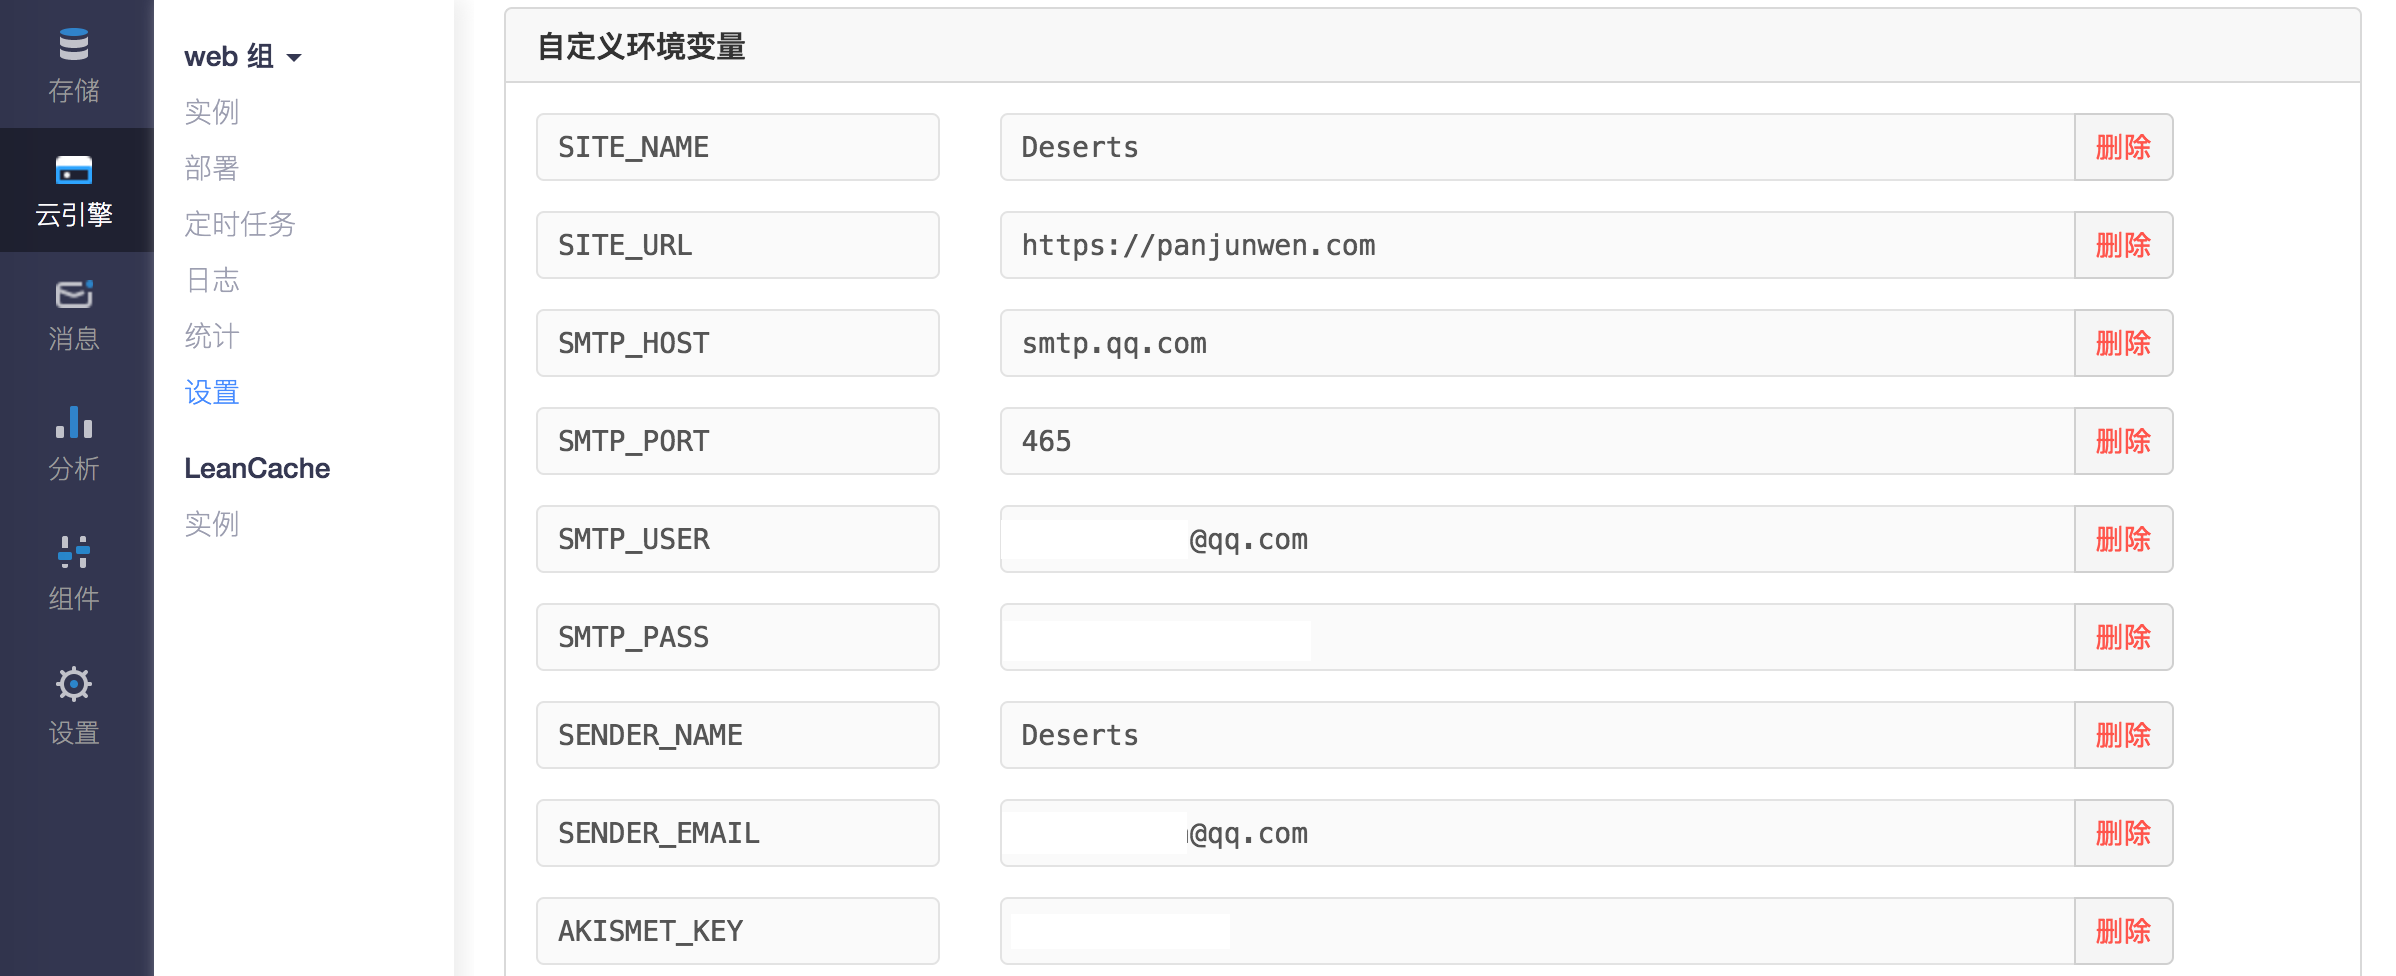The image size is (2396, 976).
Task: Go to 部署 deployment menu item
Action: 212,168
